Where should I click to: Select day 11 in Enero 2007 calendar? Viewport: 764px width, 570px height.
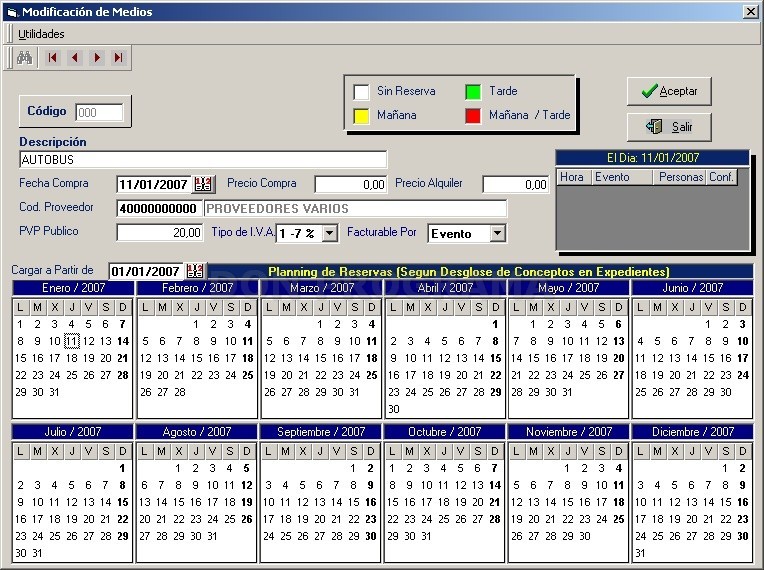72,341
